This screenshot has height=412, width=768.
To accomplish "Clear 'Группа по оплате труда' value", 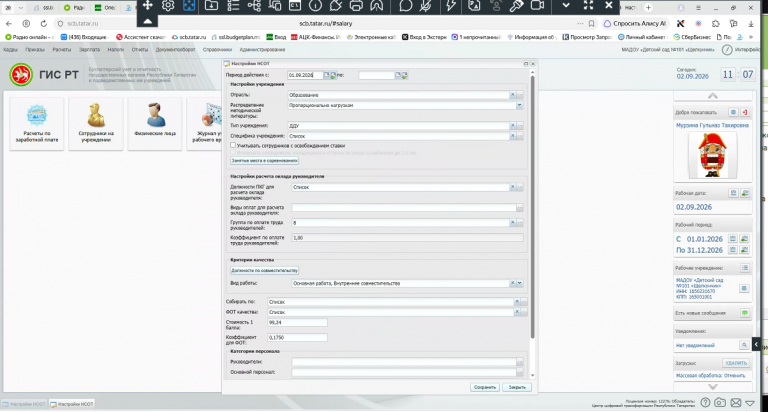I will click(513, 222).
